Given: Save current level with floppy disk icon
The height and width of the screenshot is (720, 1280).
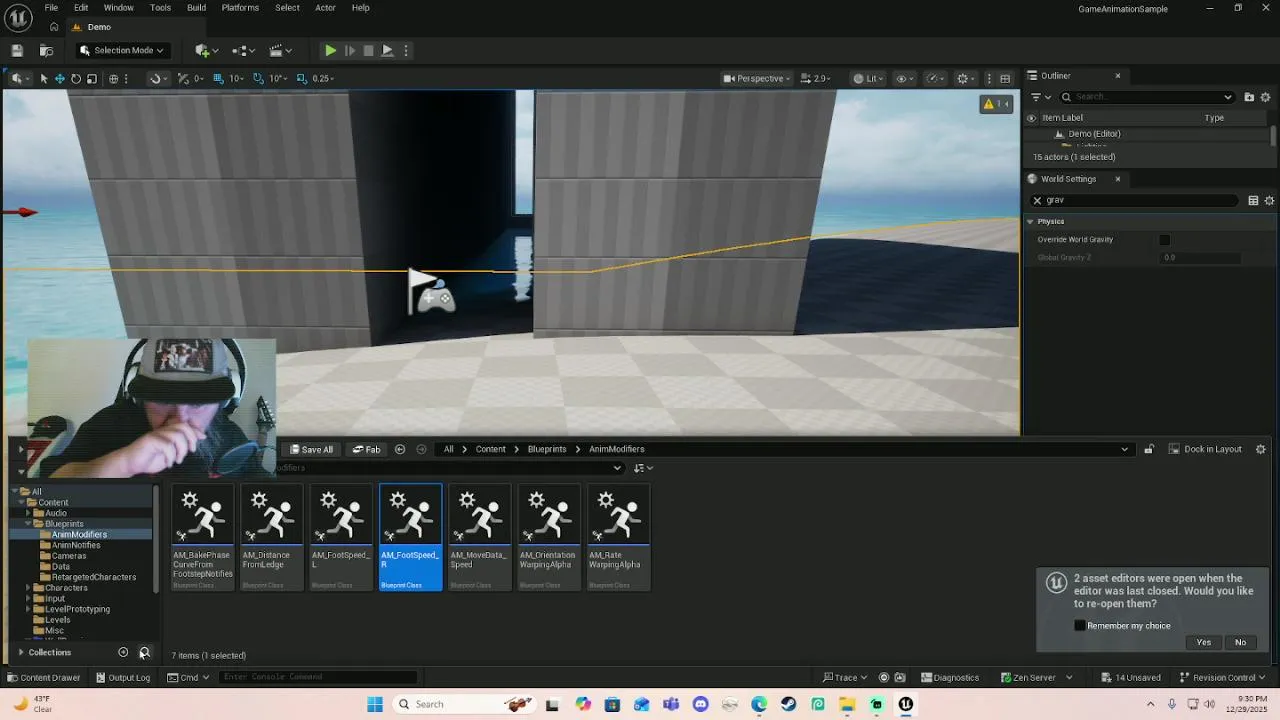Looking at the screenshot, I should (17, 50).
